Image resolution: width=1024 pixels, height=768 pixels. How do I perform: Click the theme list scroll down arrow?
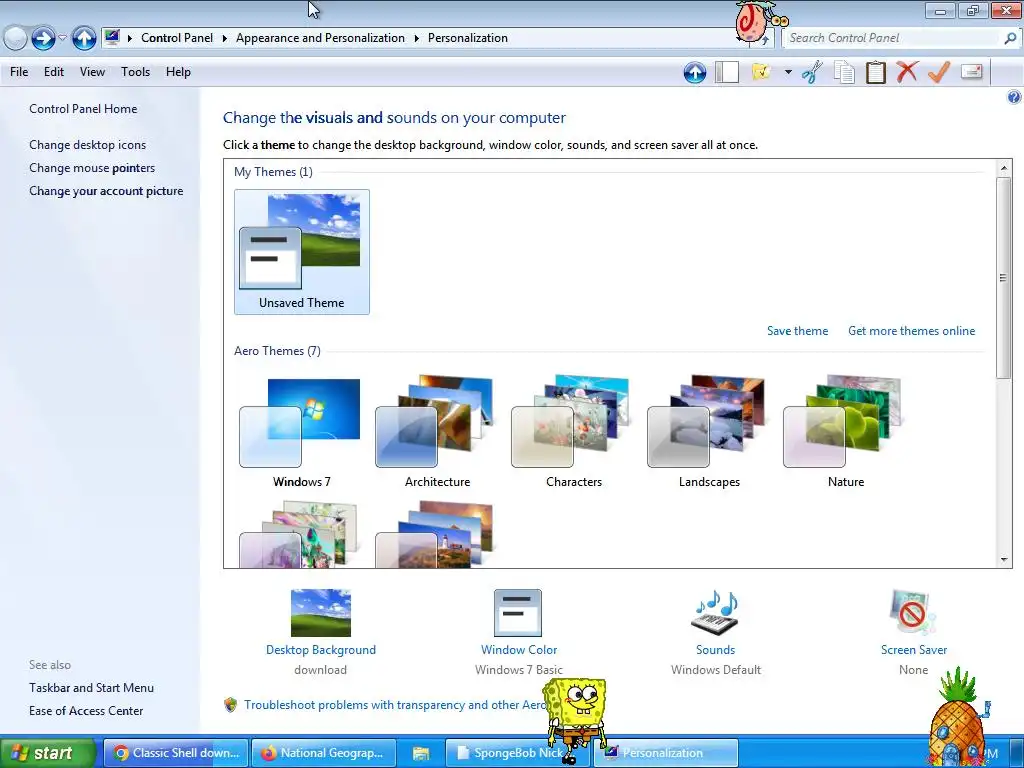[1004, 560]
